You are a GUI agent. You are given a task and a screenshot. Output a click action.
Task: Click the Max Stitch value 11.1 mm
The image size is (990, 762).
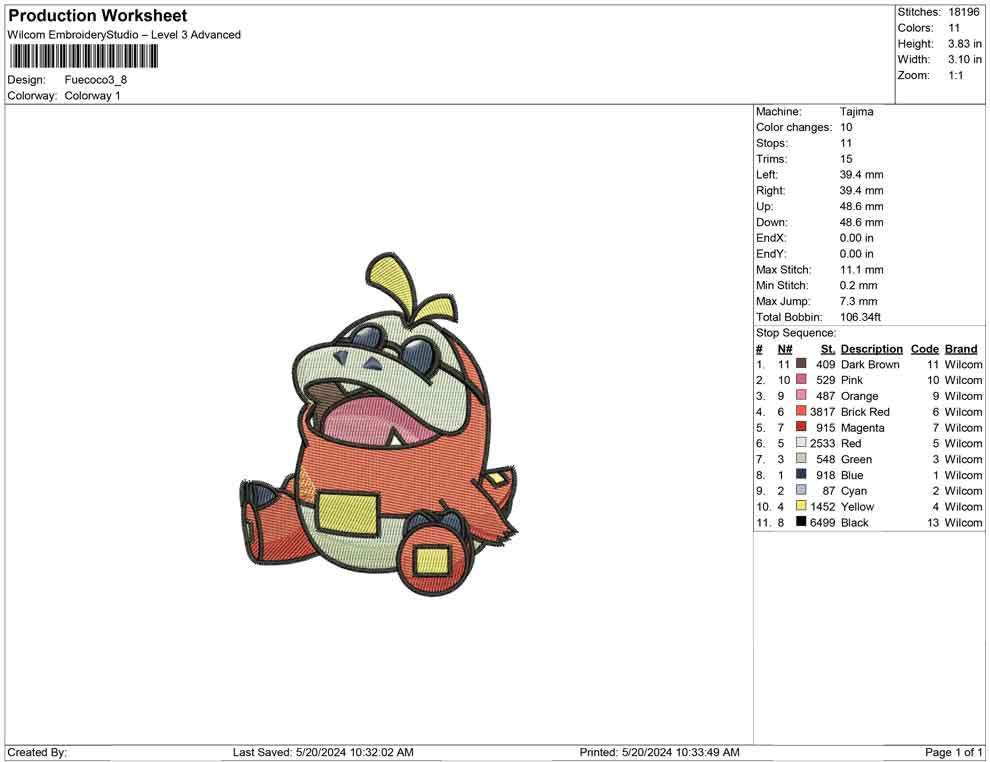862,270
